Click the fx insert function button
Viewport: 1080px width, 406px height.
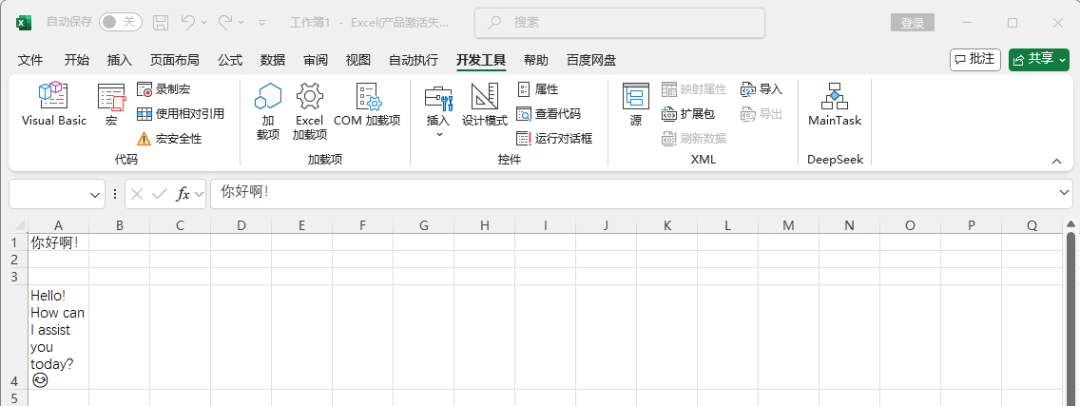point(183,194)
